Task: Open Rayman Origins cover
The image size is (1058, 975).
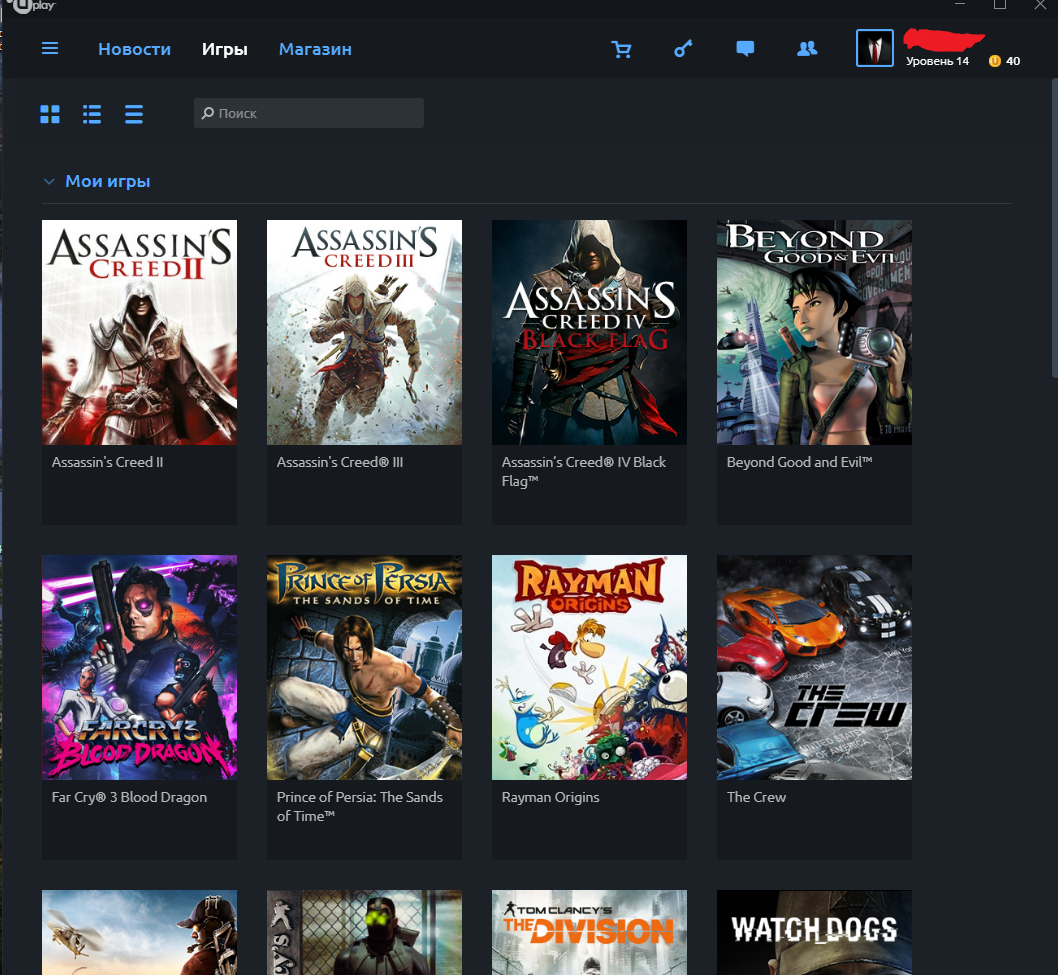Action: 589,667
